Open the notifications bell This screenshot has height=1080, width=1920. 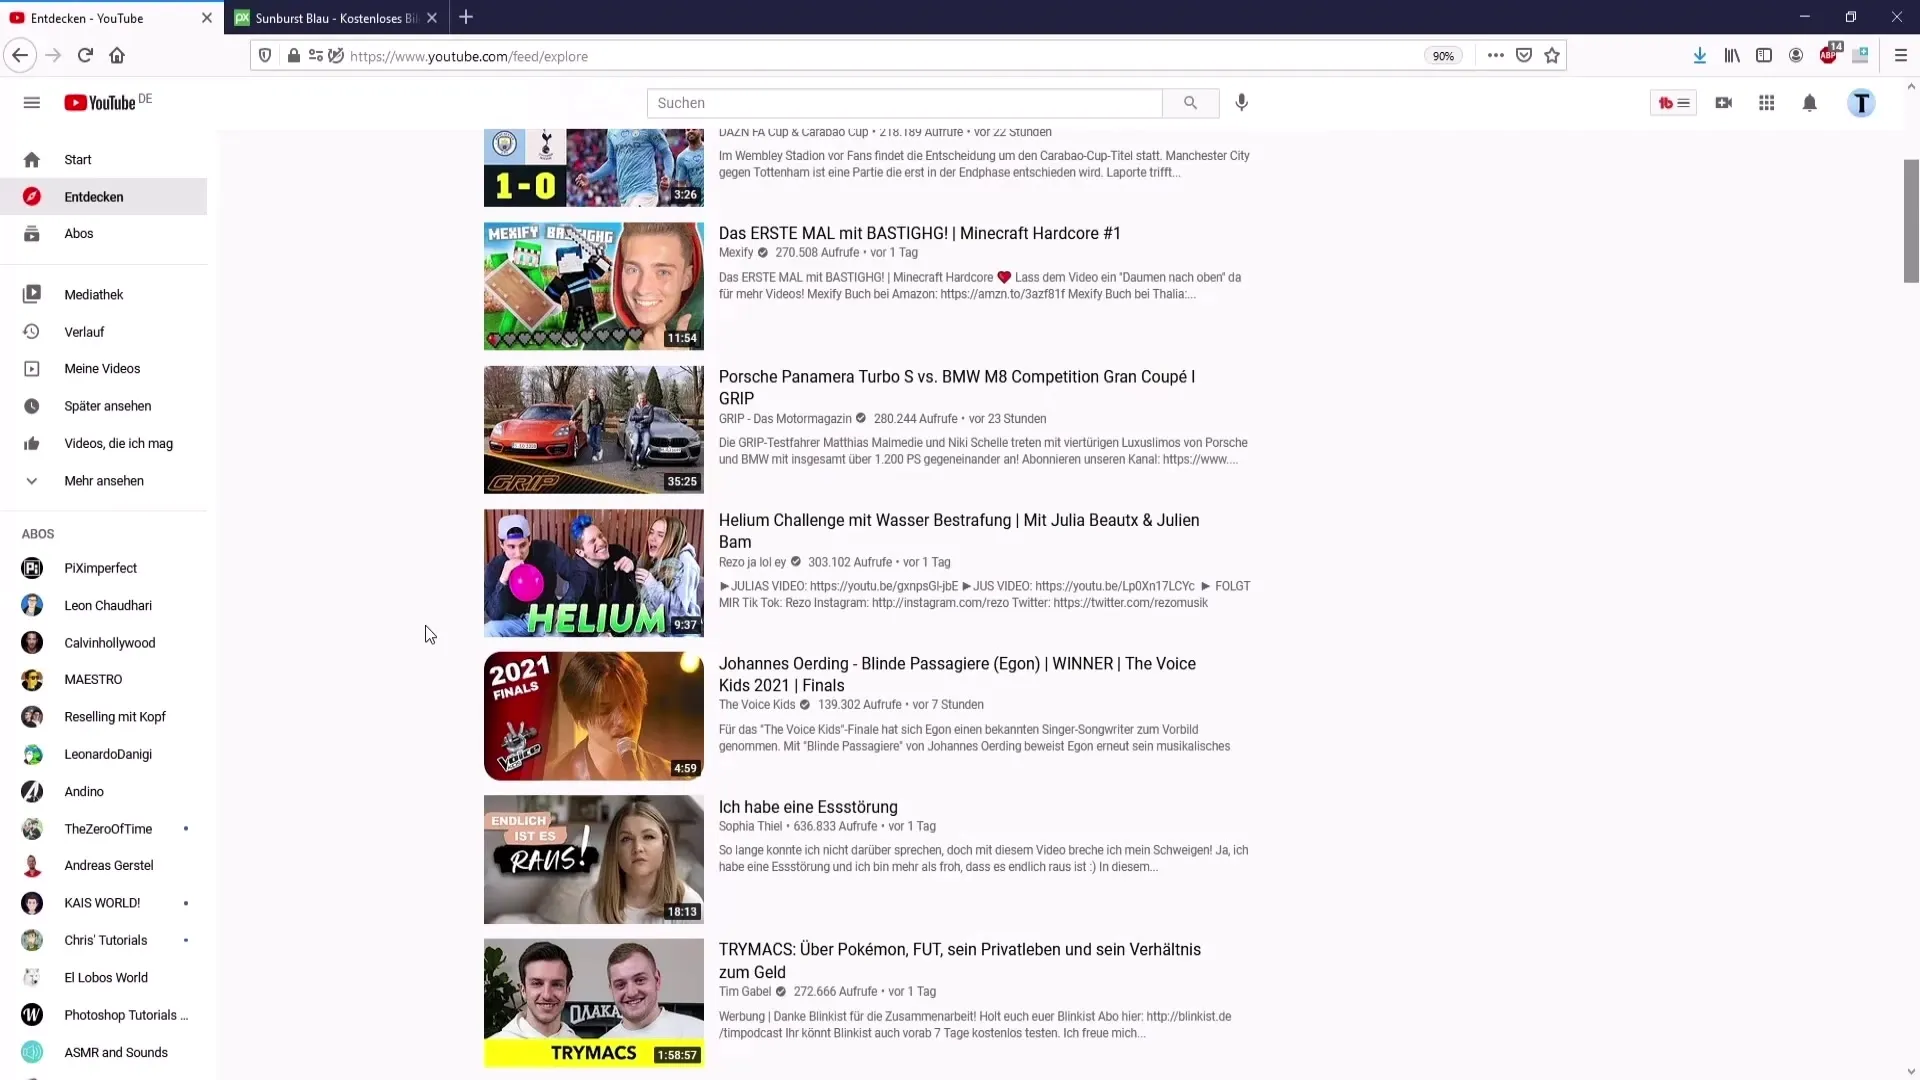tap(1809, 103)
